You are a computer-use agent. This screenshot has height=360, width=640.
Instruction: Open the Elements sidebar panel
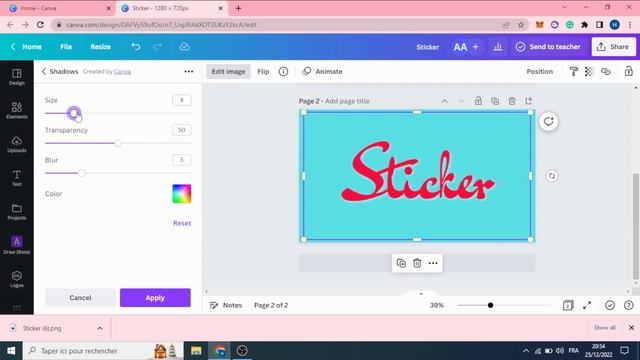pyautogui.click(x=17, y=111)
